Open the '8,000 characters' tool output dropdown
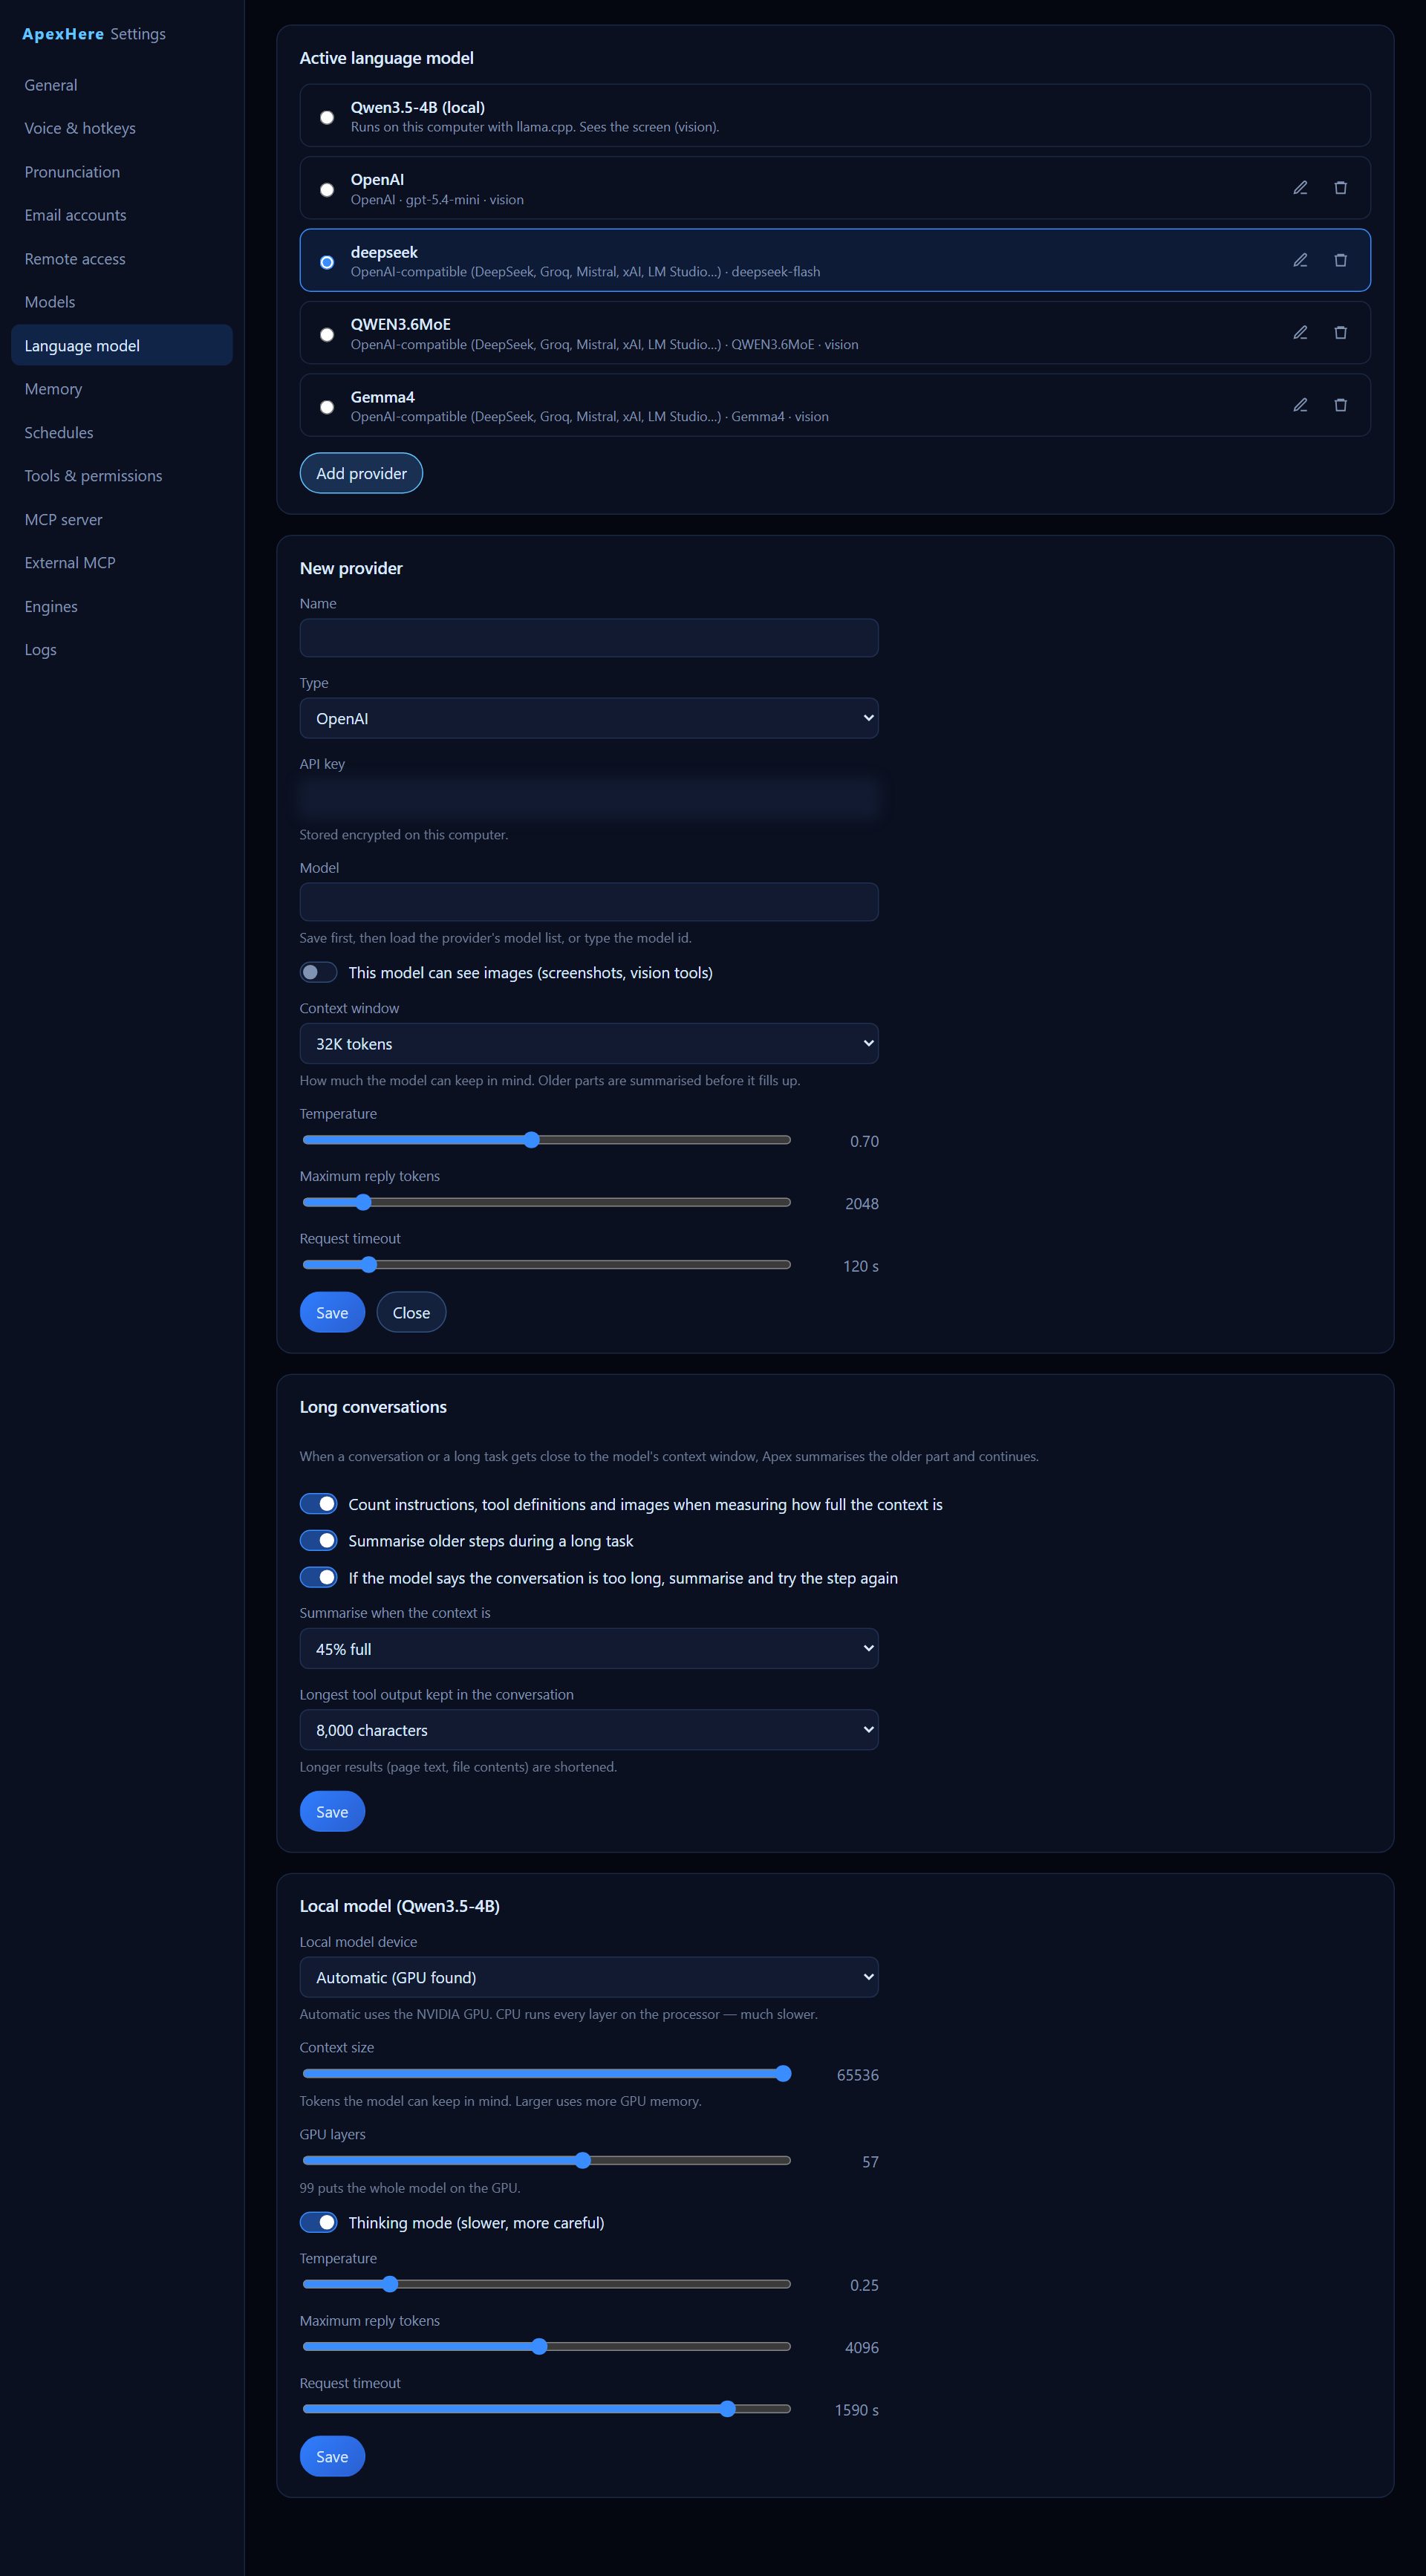 (x=589, y=1730)
